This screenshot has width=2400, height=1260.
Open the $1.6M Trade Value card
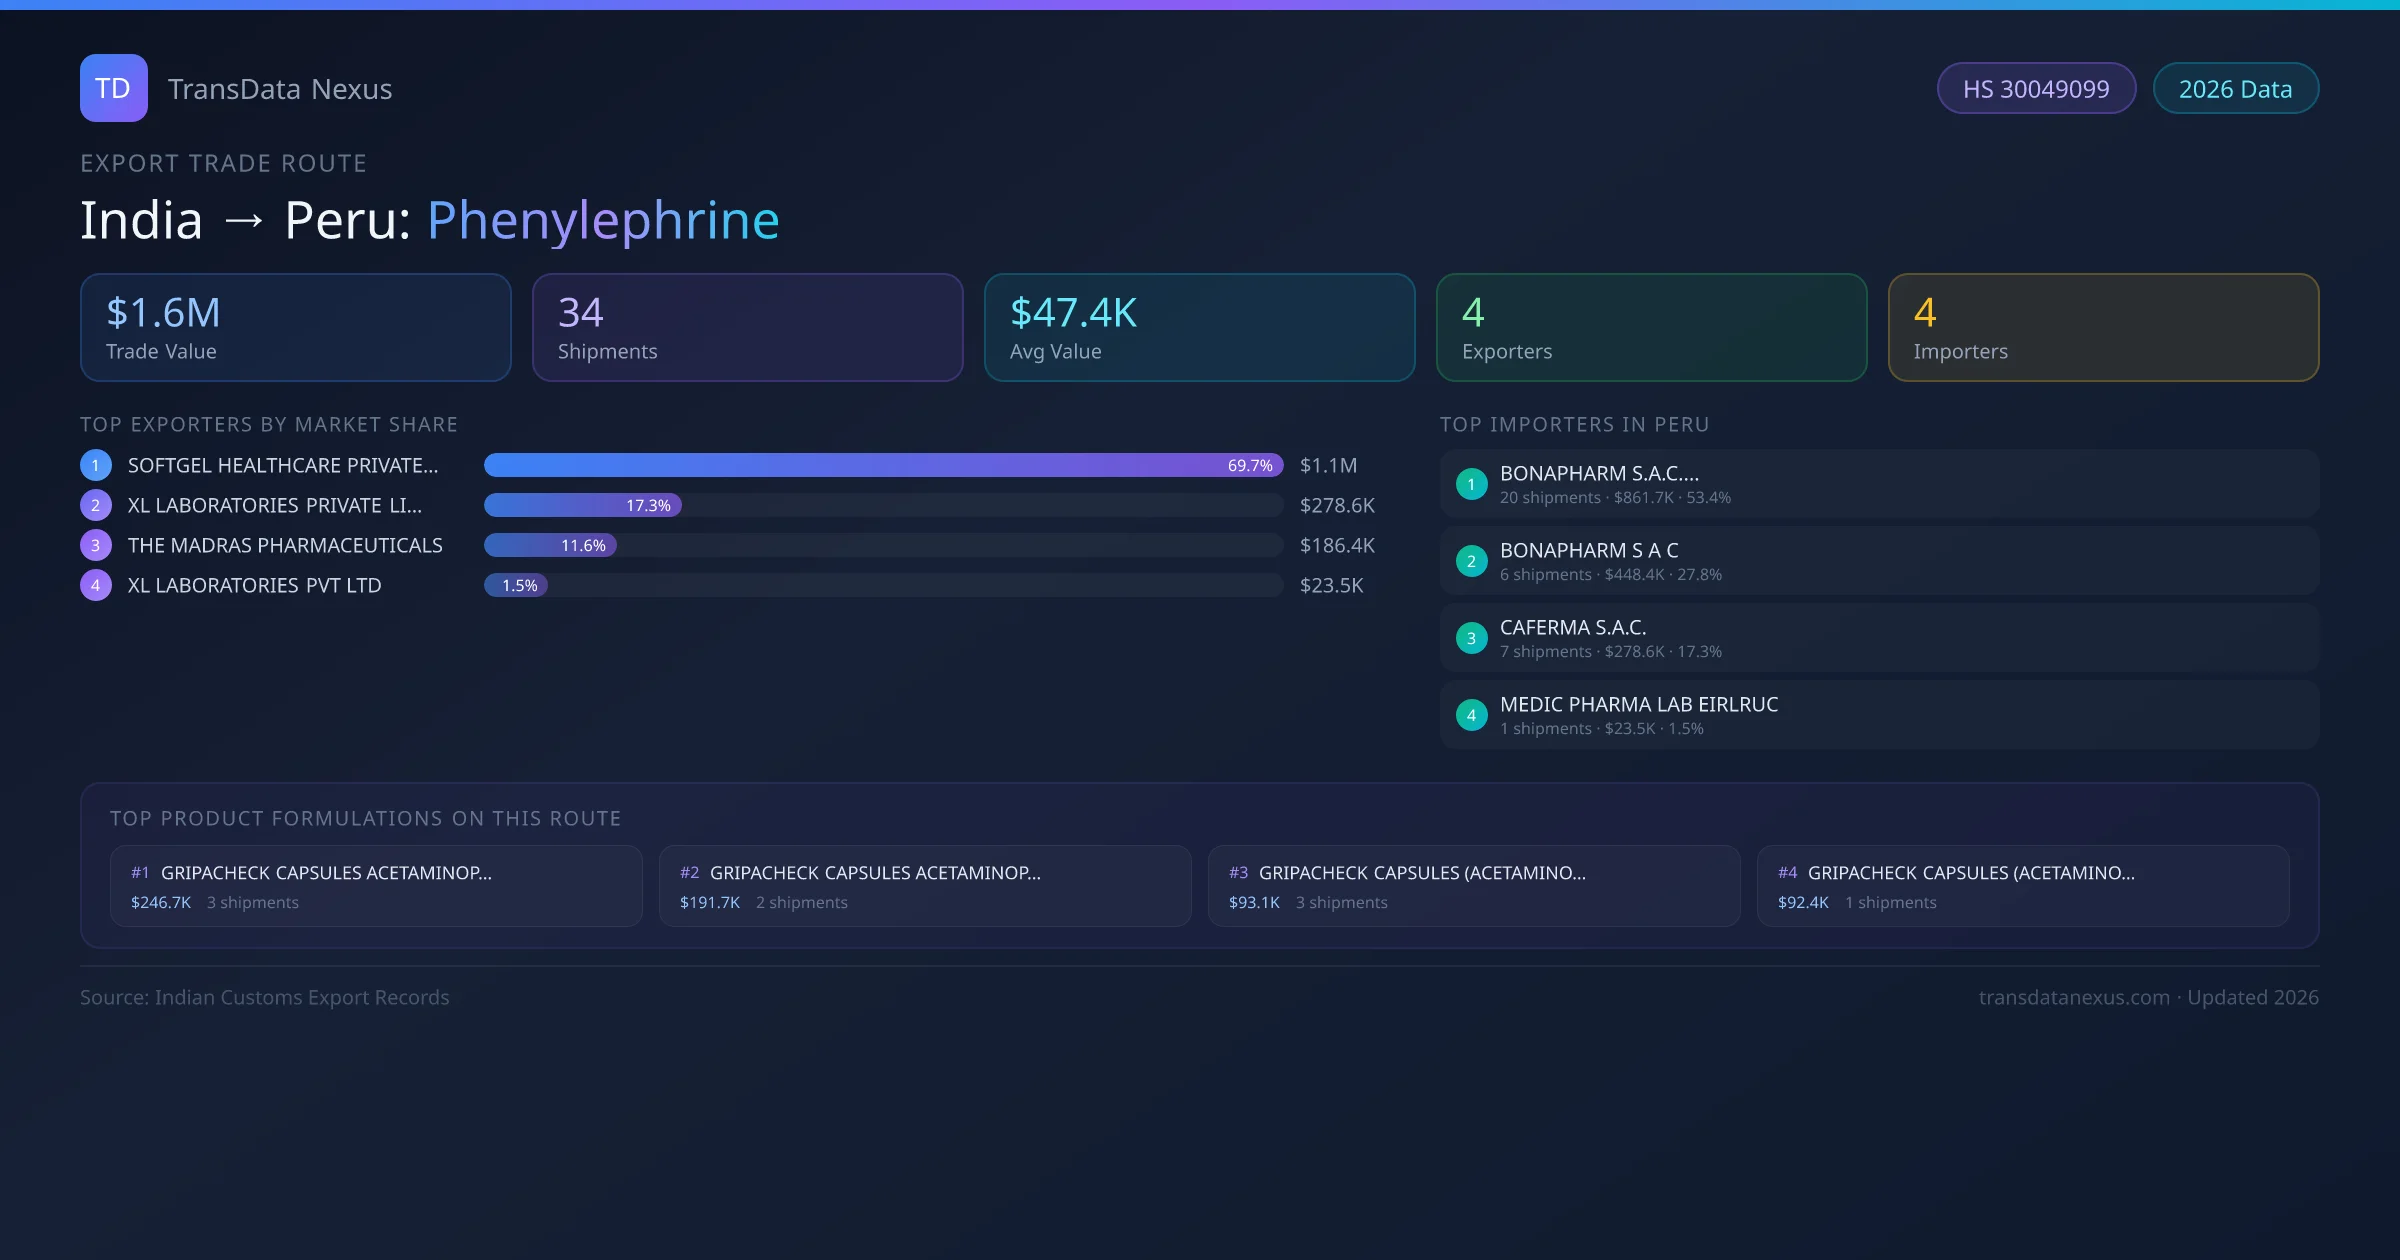pos(295,328)
